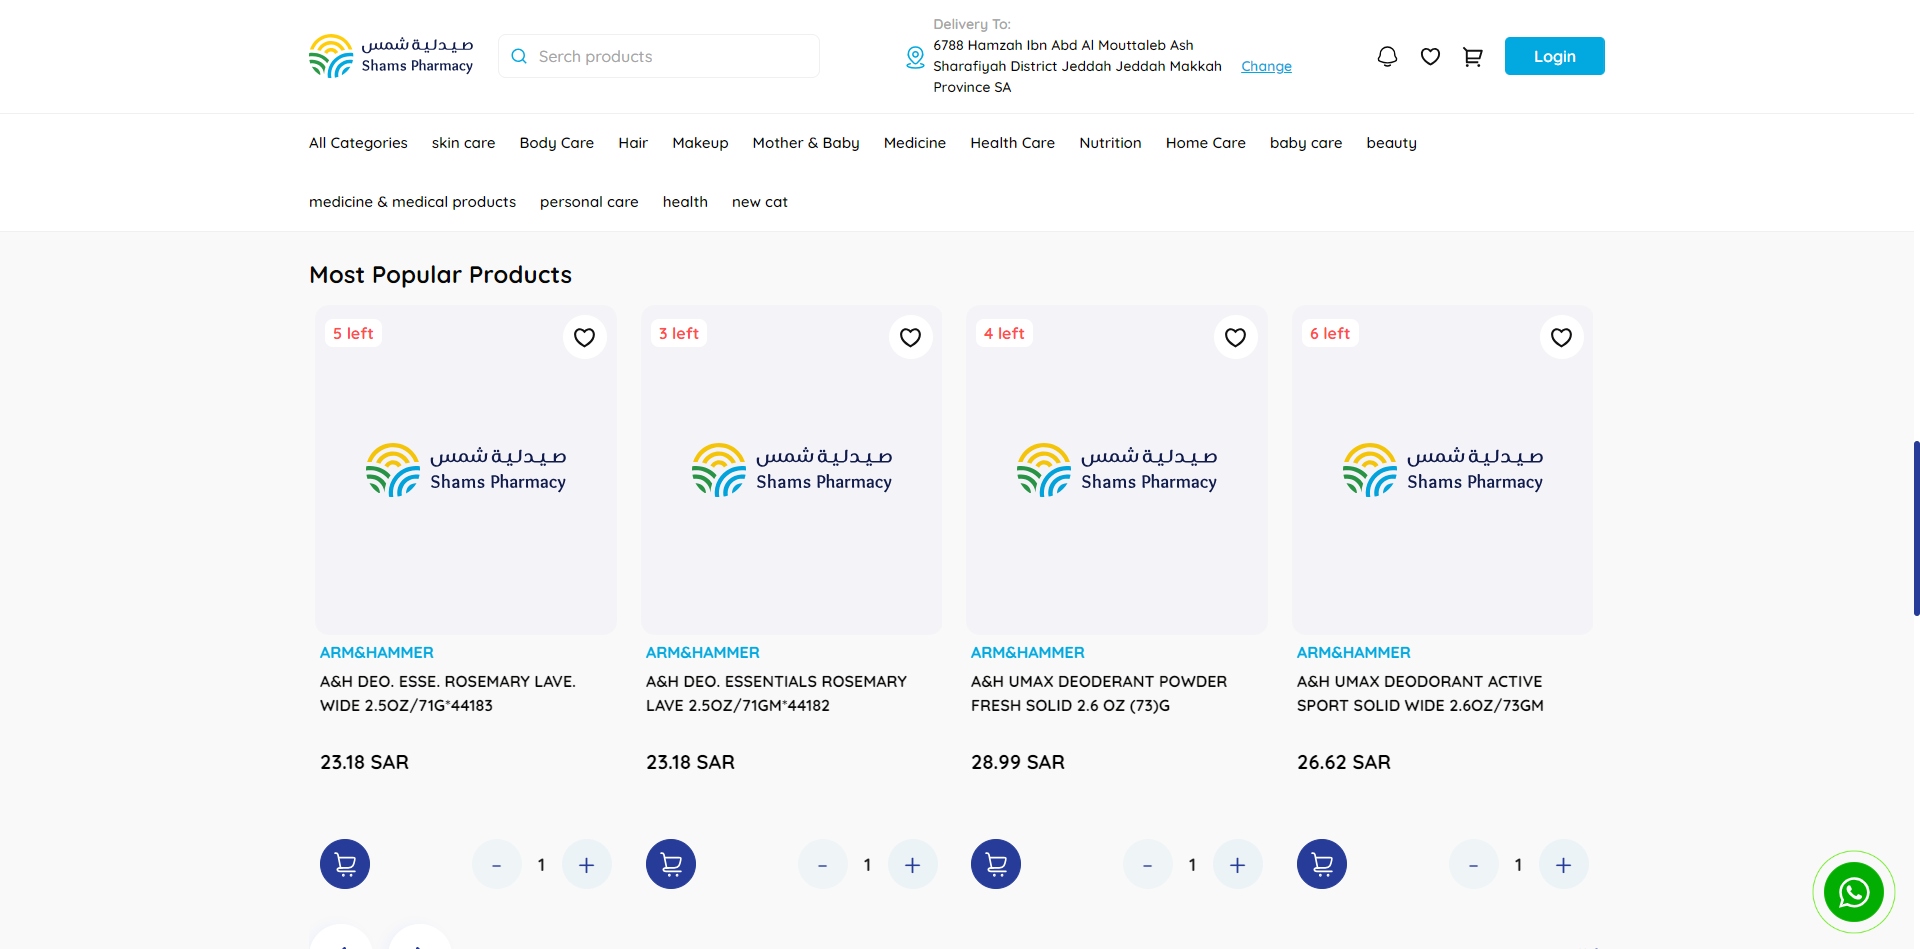This screenshot has height=949, width=1920.
Task: Add A&H UMAX POWDER FRESH to cart
Action: pos(996,864)
